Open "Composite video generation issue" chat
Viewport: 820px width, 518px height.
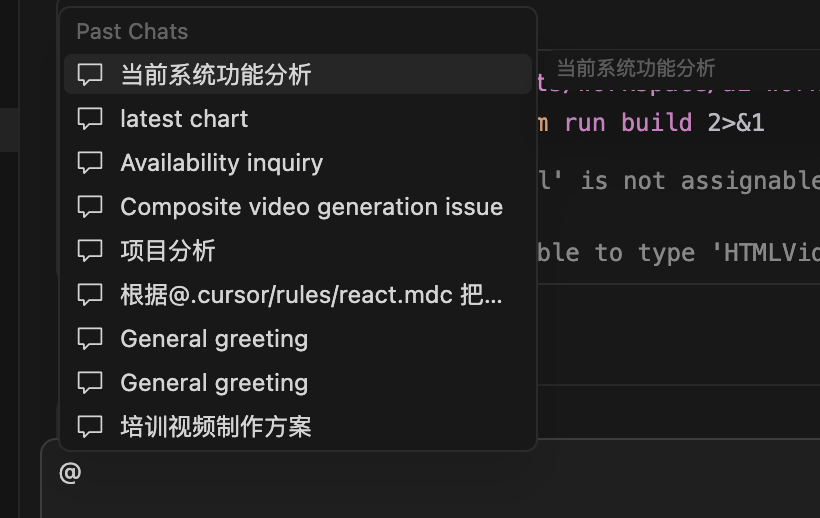(311, 207)
